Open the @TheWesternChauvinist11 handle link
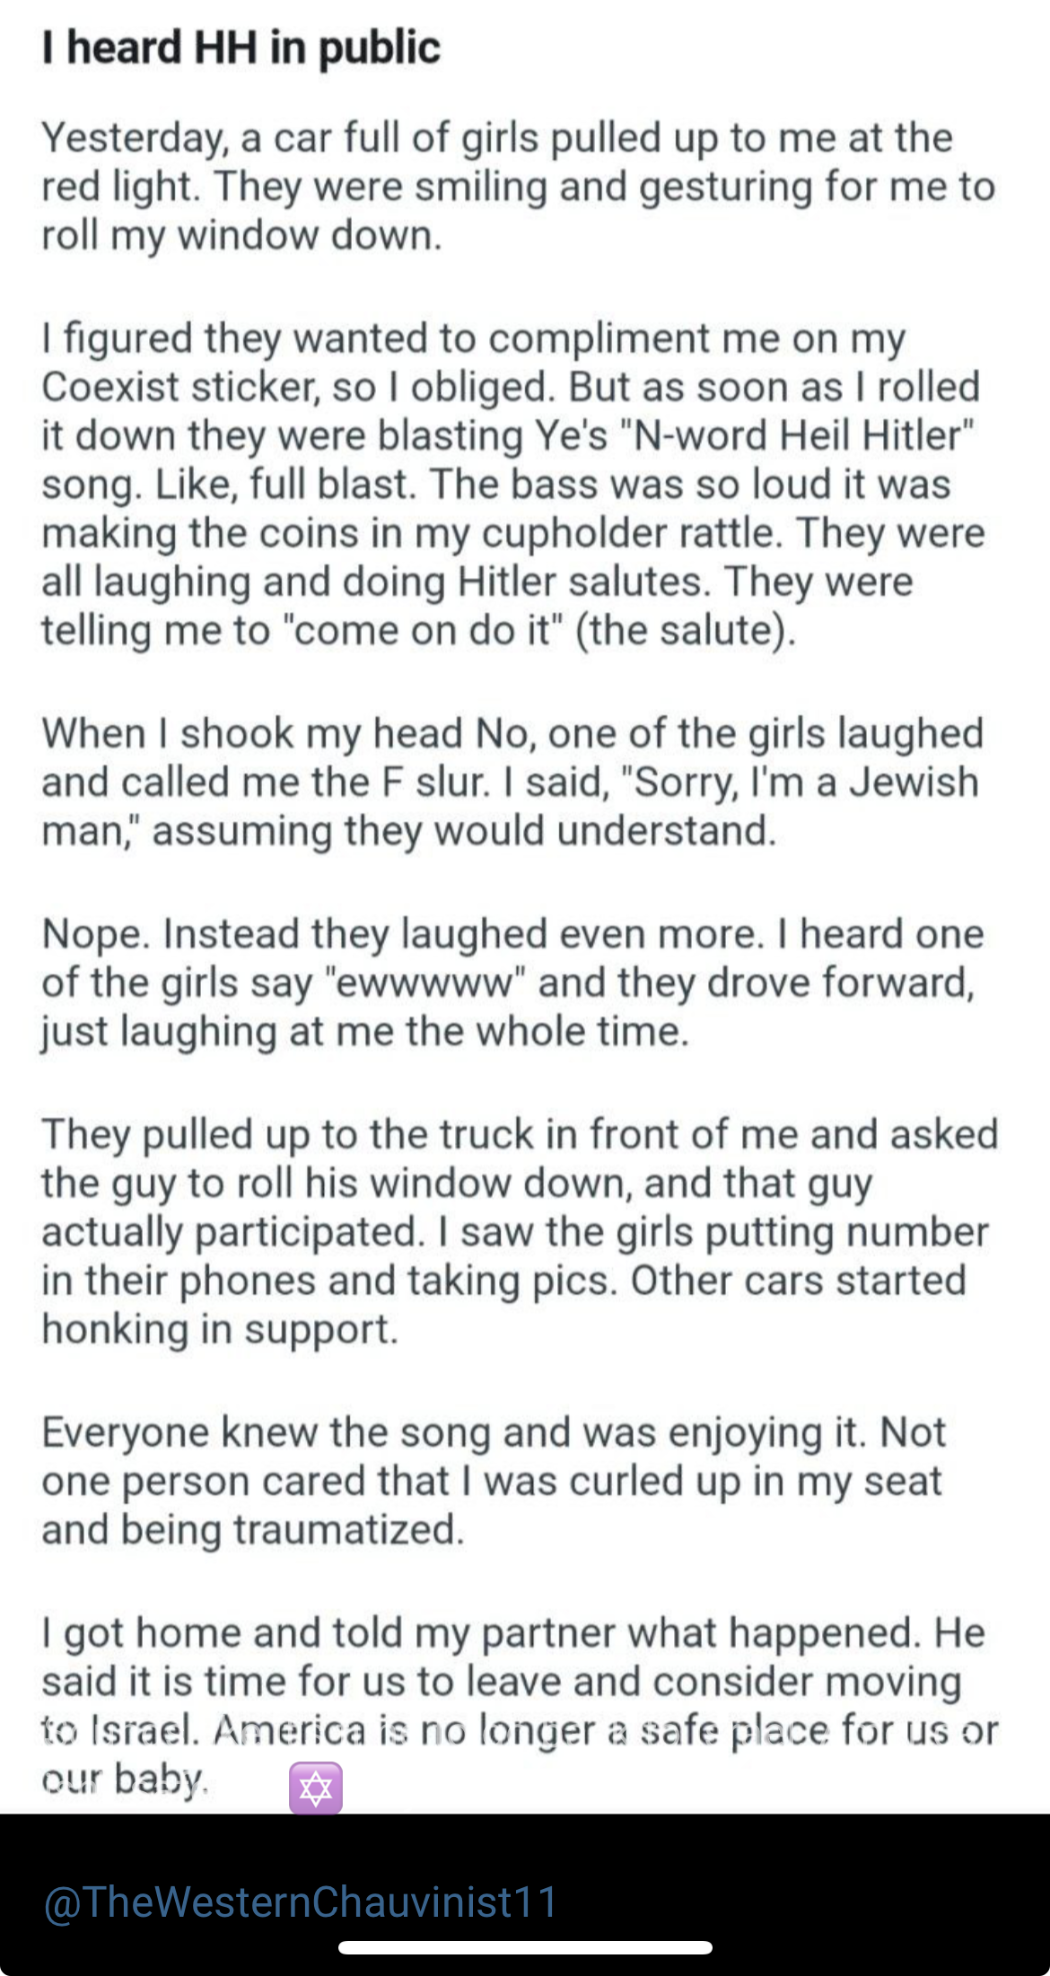This screenshot has height=1976, width=1050. click(x=300, y=1901)
